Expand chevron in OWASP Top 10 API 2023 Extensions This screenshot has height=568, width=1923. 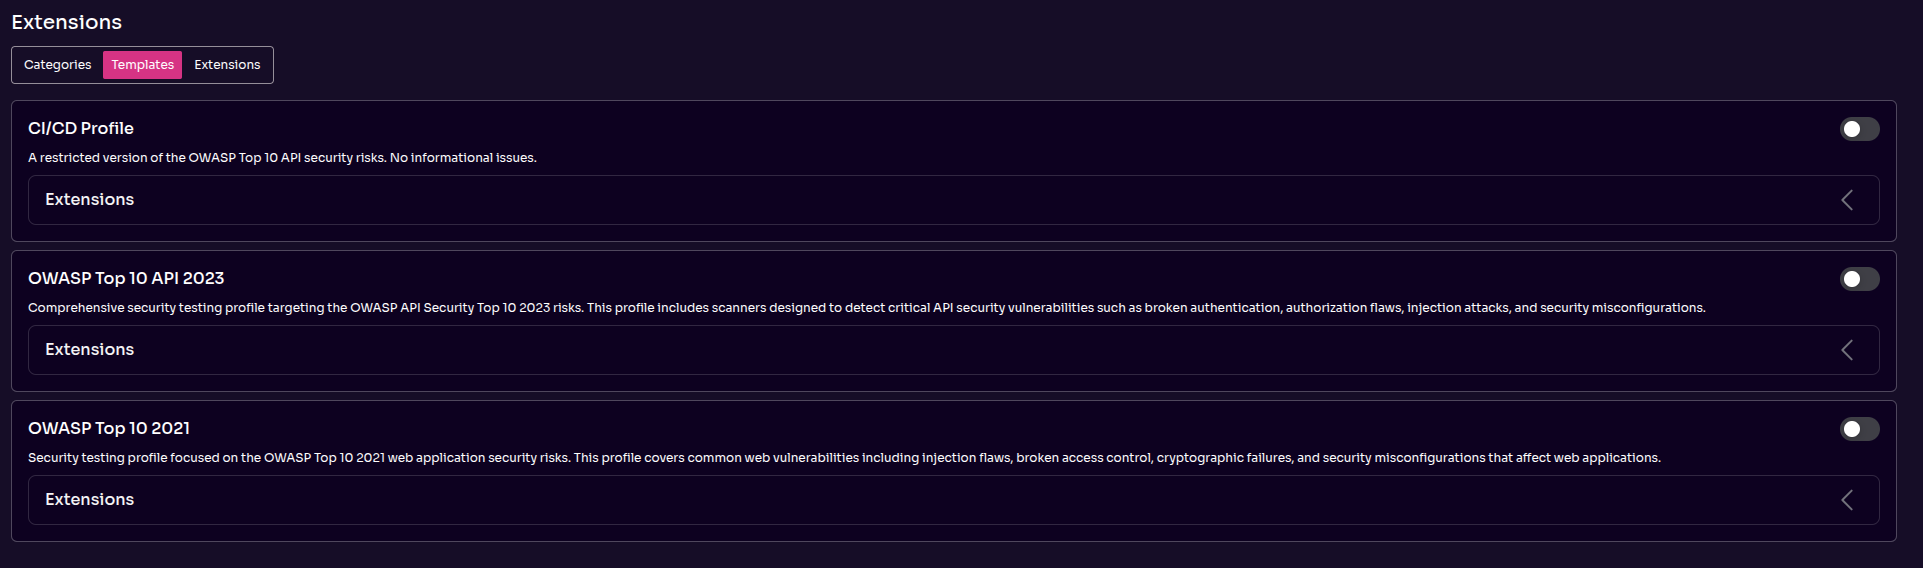pos(1847,350)
